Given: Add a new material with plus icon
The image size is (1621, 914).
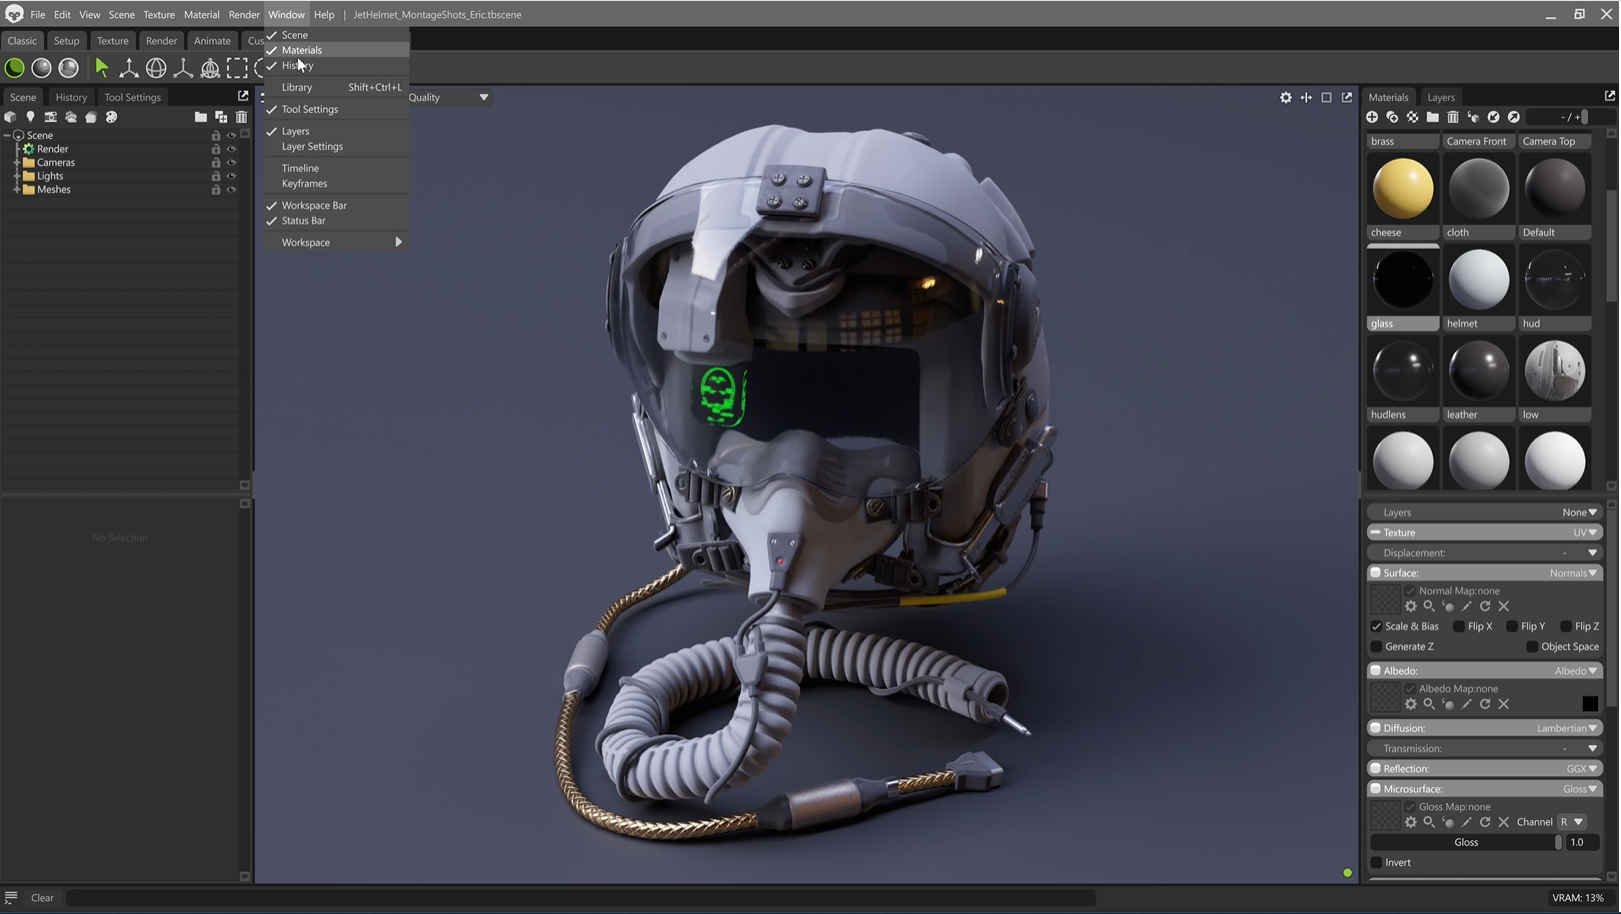Looking at the screenshot, I should tap(1372, 117).
